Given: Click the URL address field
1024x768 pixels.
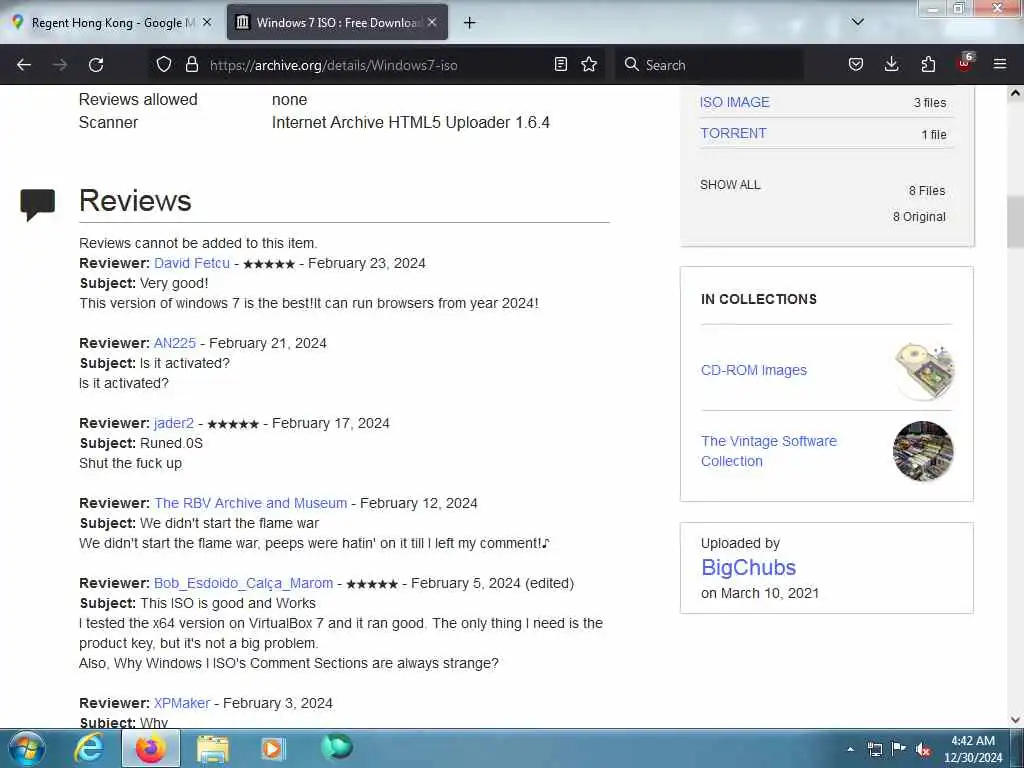Looking at the screenshot, I should [x=377, y=65].
